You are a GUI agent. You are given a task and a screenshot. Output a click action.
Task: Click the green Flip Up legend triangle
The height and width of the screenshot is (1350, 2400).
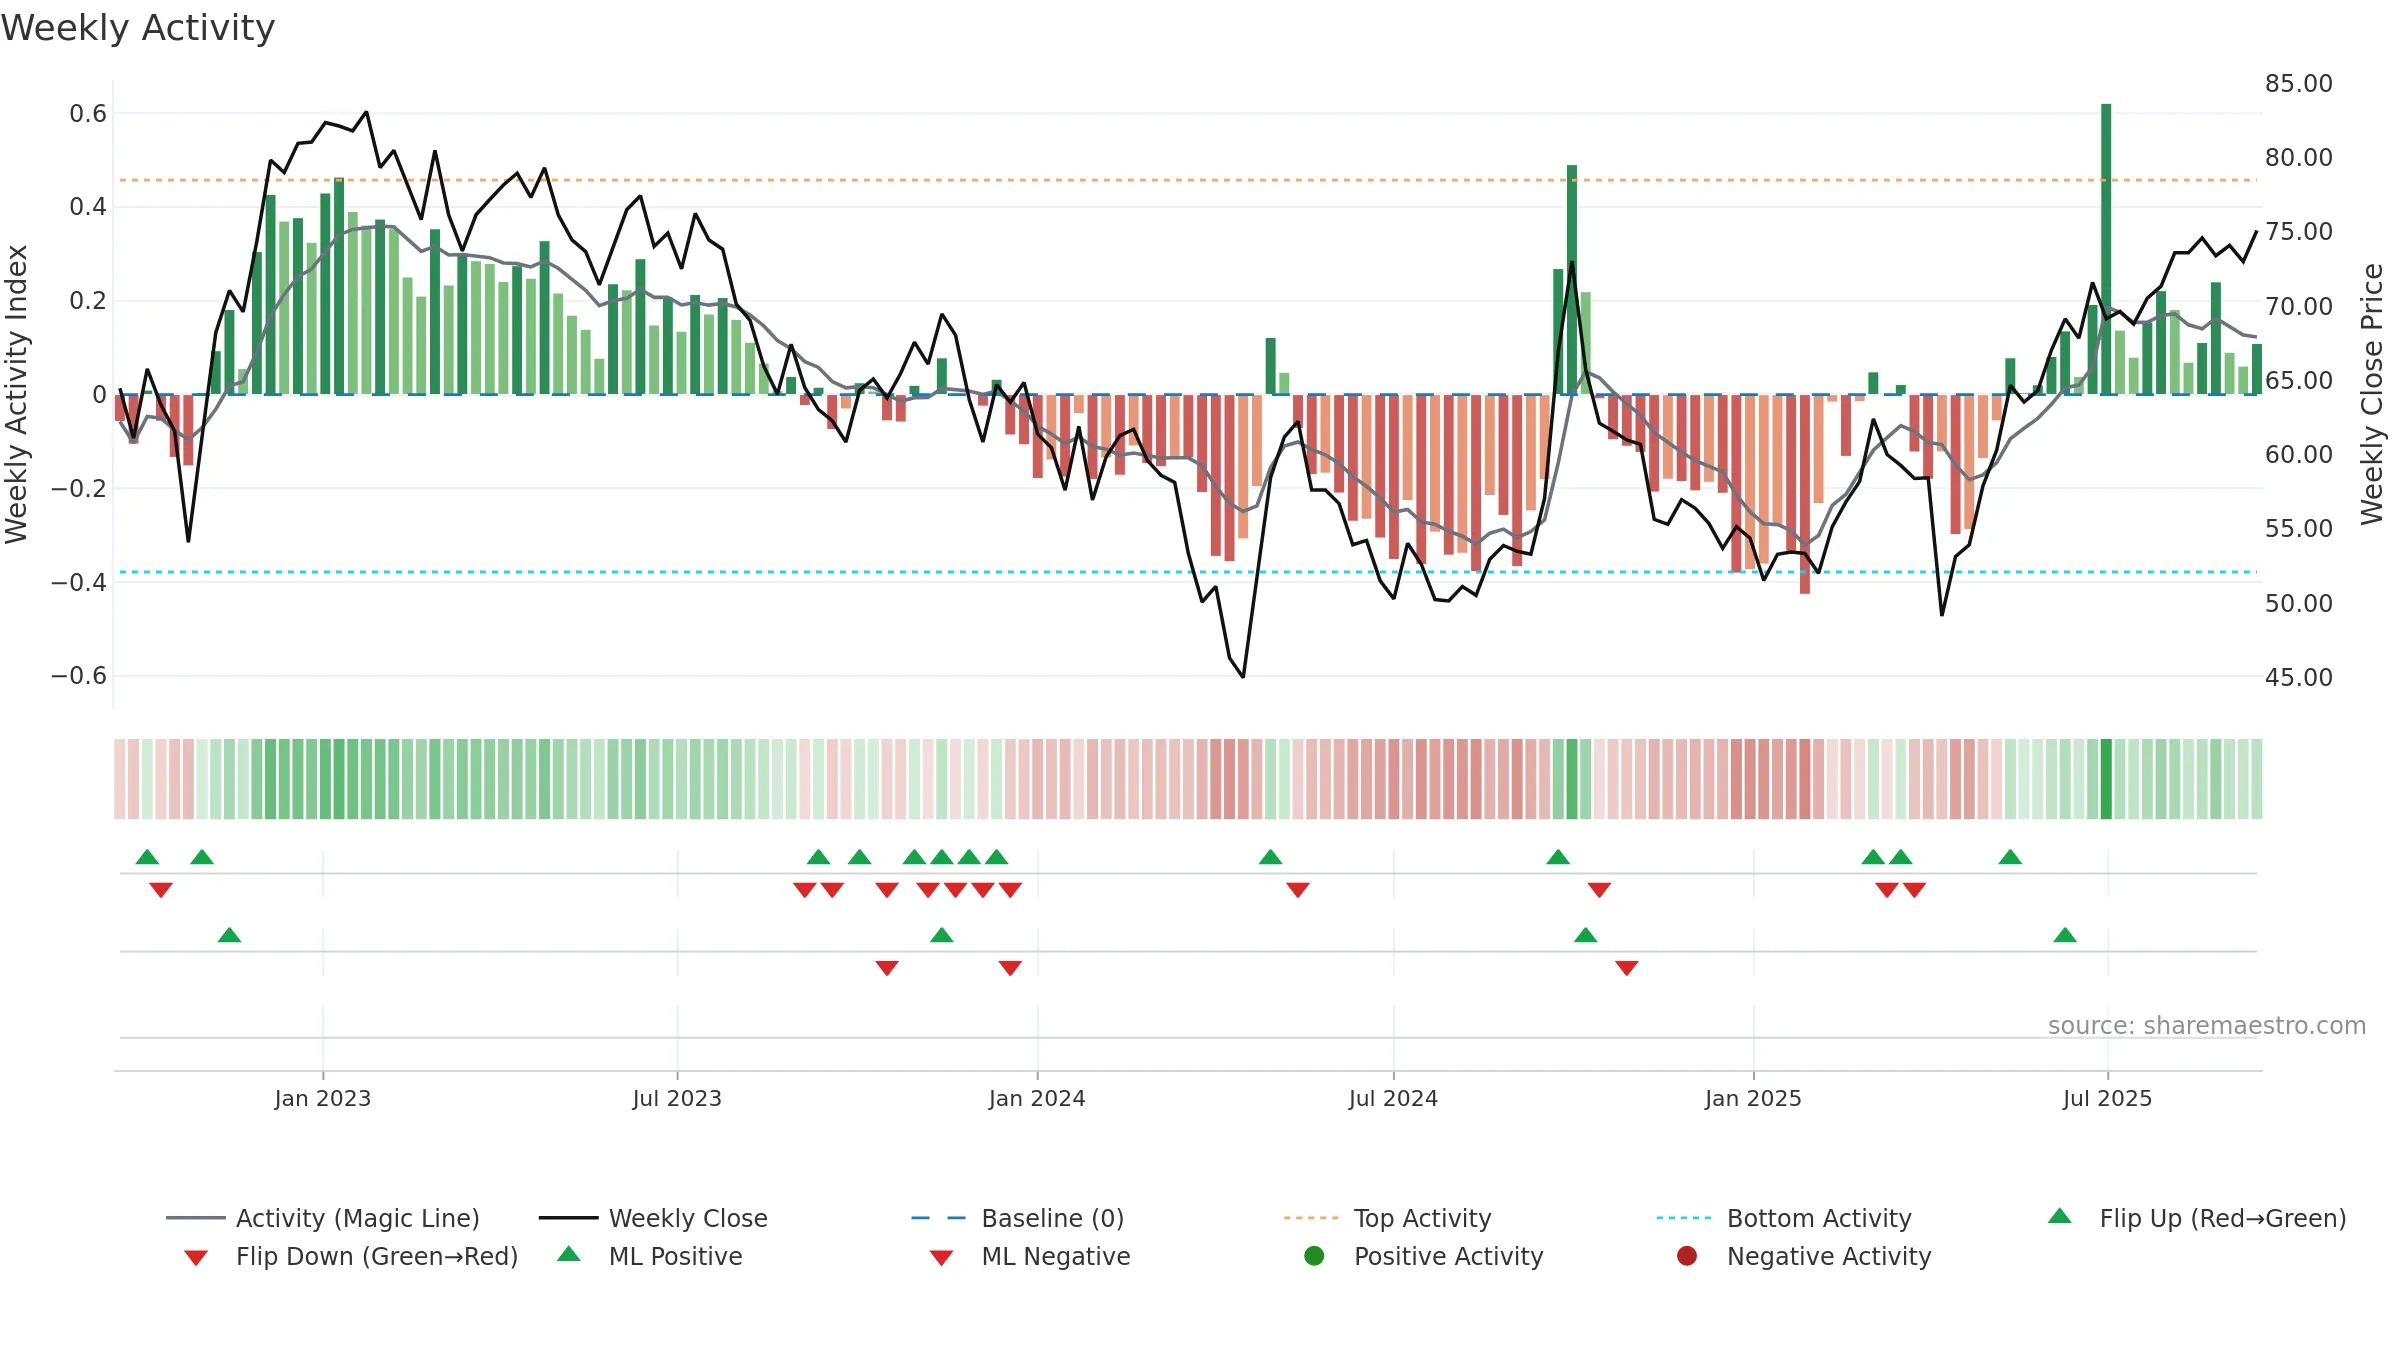2060,1216
